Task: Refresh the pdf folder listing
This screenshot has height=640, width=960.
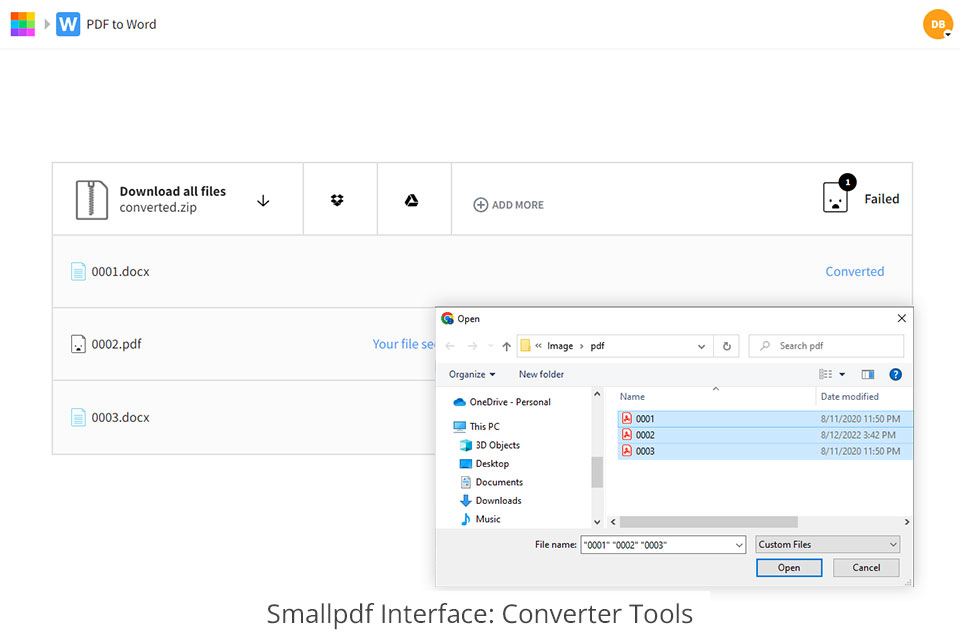Action: pos(727,346)
